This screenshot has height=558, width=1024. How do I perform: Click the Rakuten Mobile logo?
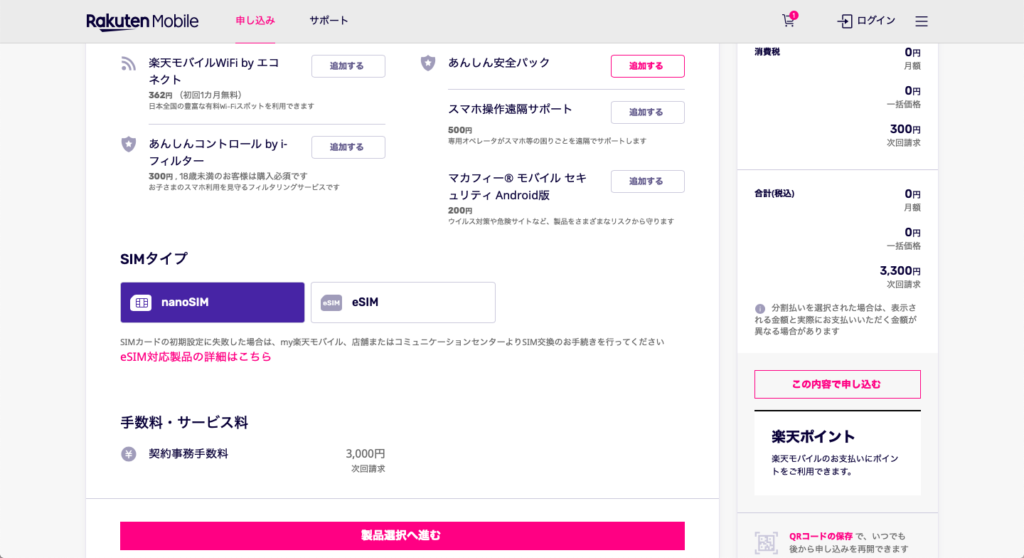tap(142, 22)
